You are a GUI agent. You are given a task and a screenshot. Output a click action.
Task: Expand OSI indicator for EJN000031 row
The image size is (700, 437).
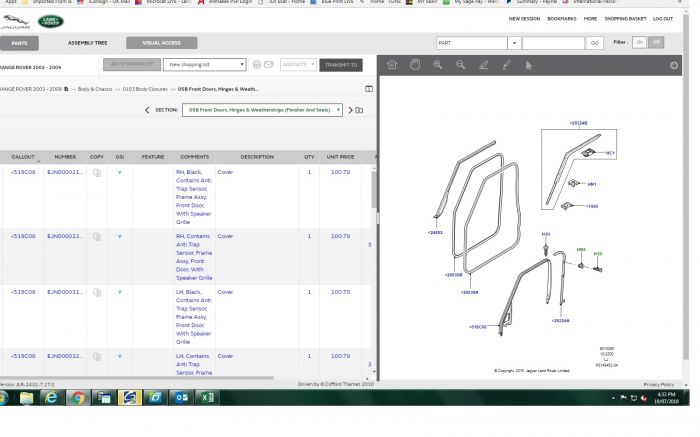pos(120,292)
